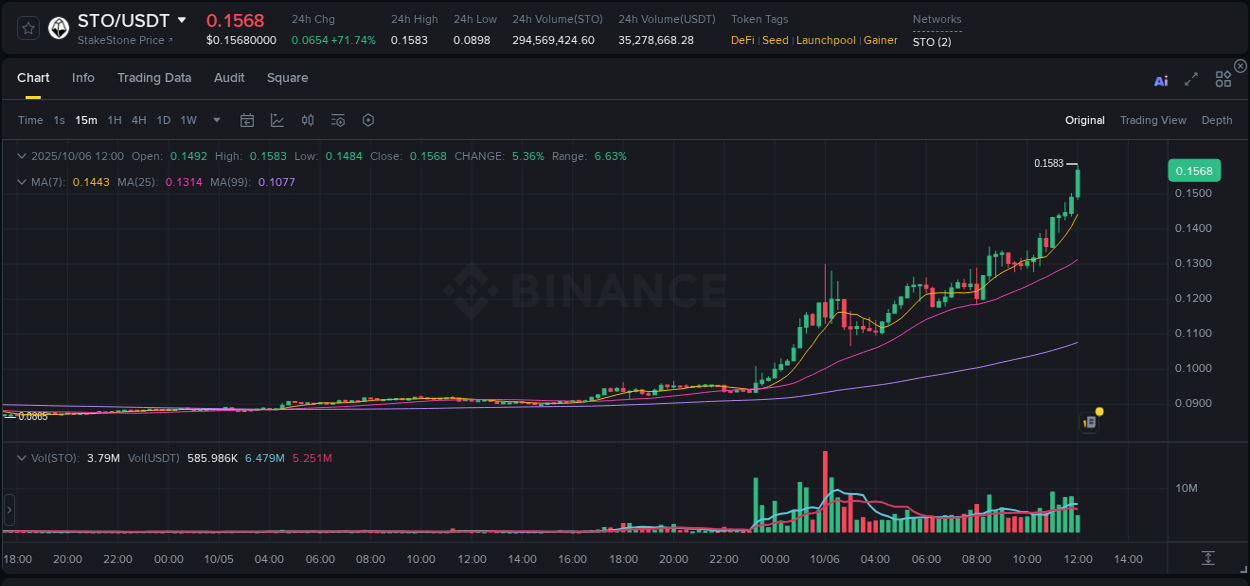Click the 0.1583 high price marker
This screenshot has width=1250, height=586.
tap(1049, 160)
